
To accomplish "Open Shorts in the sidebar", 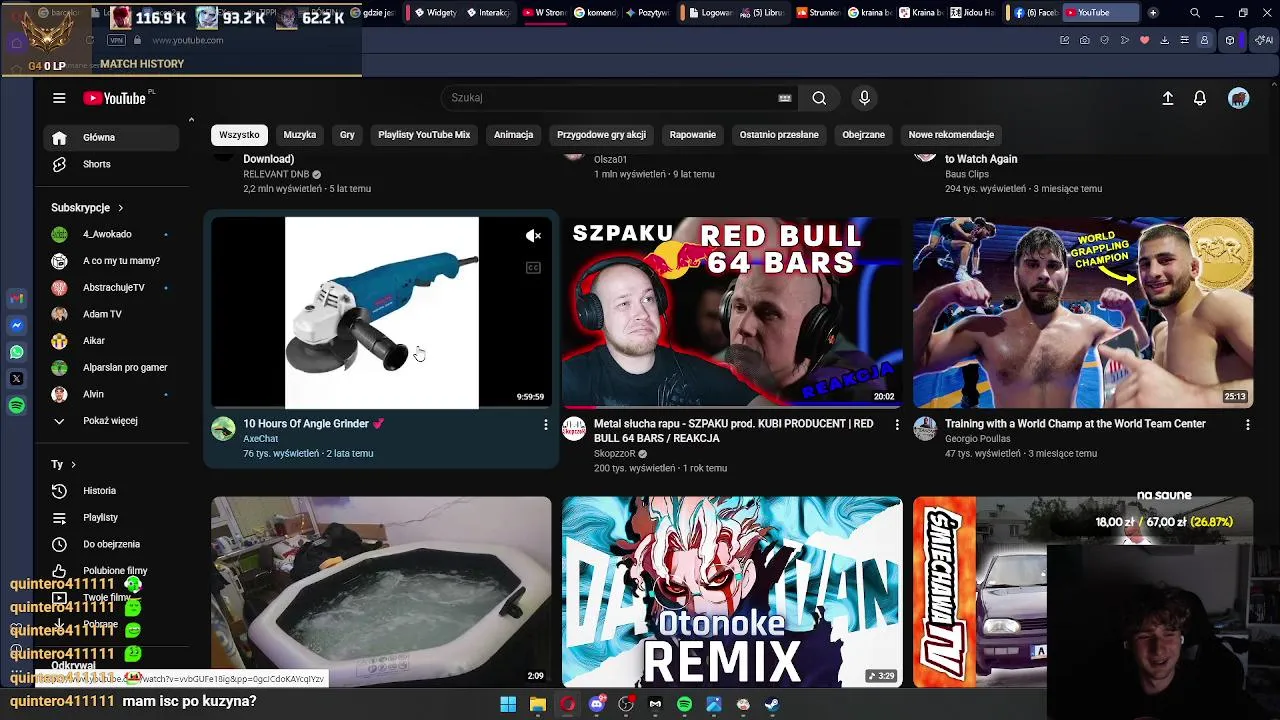I will (x=111, y=164).
